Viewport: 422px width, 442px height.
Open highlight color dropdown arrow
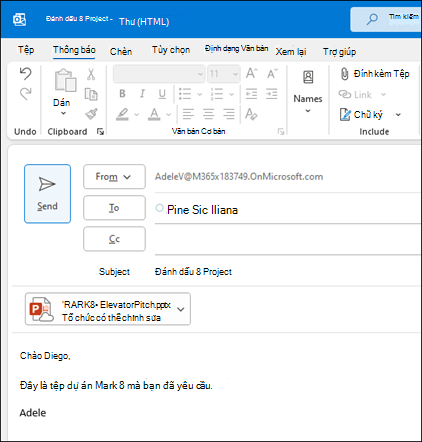136,115
